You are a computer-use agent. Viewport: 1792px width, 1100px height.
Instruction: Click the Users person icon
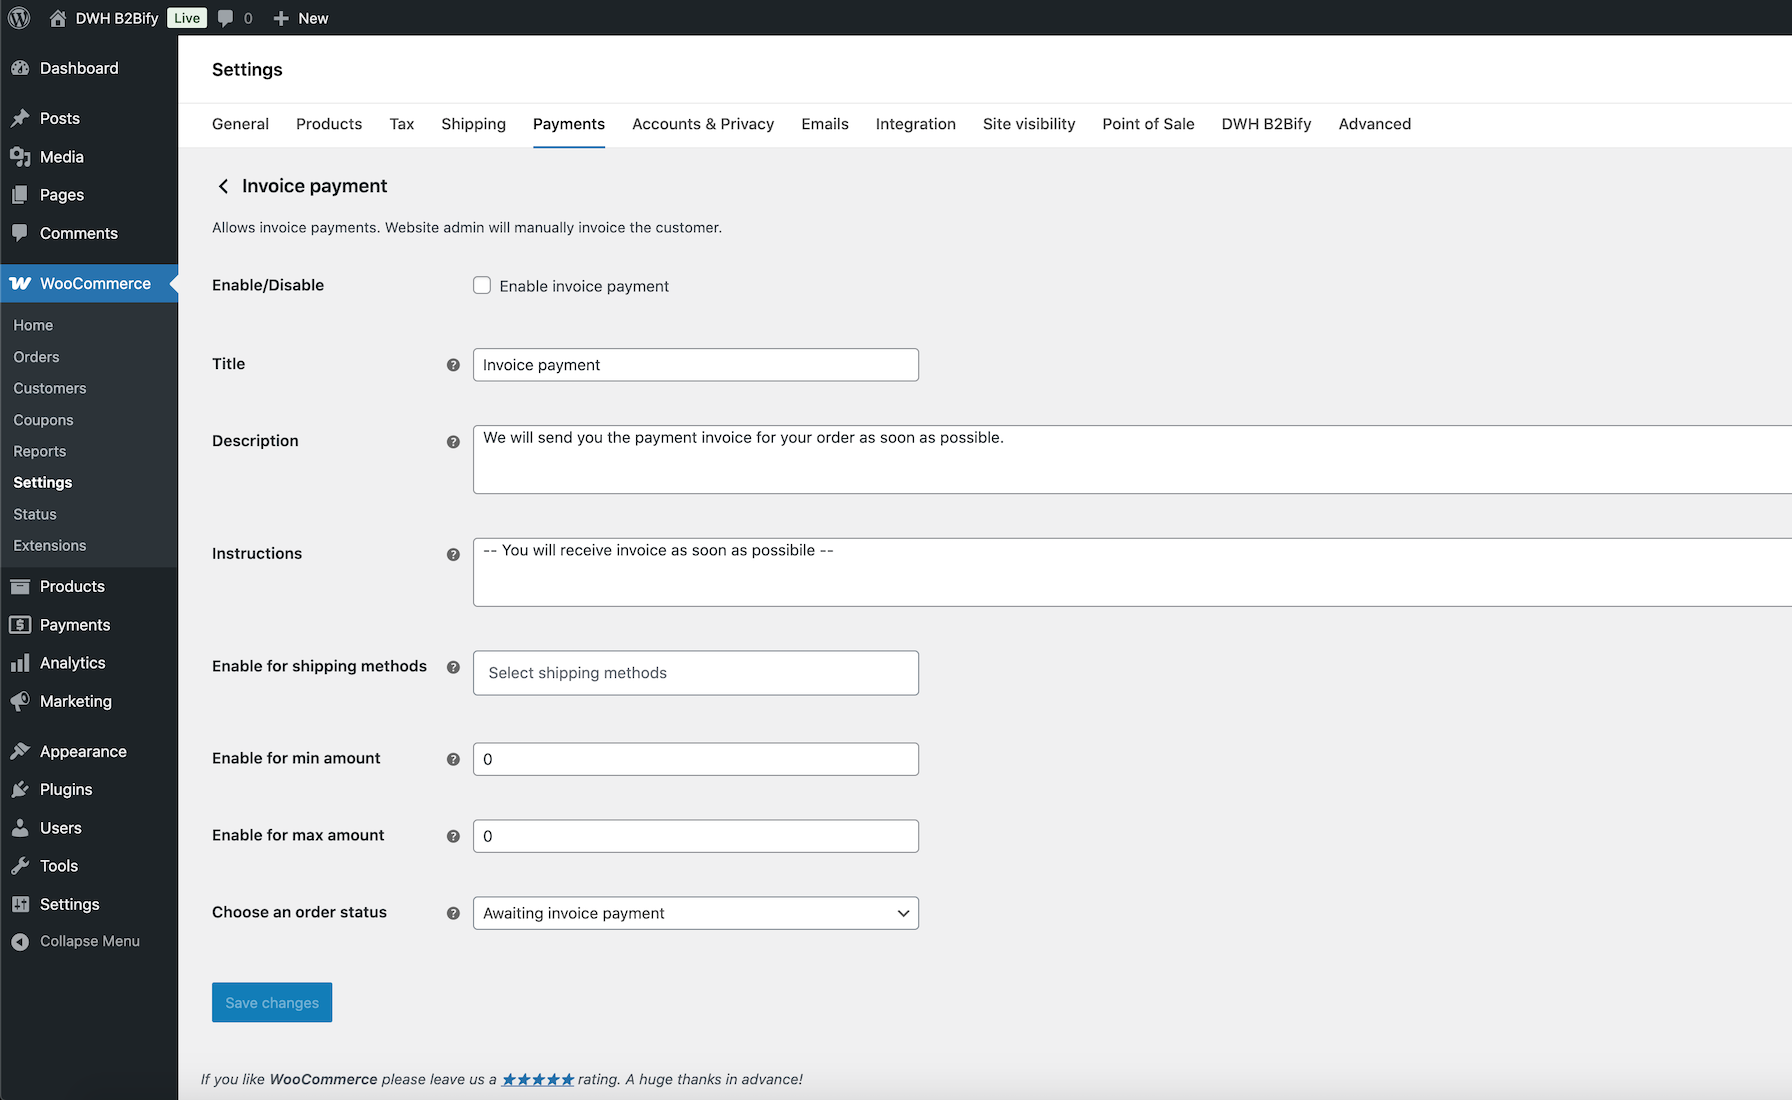tap(20, 828)
